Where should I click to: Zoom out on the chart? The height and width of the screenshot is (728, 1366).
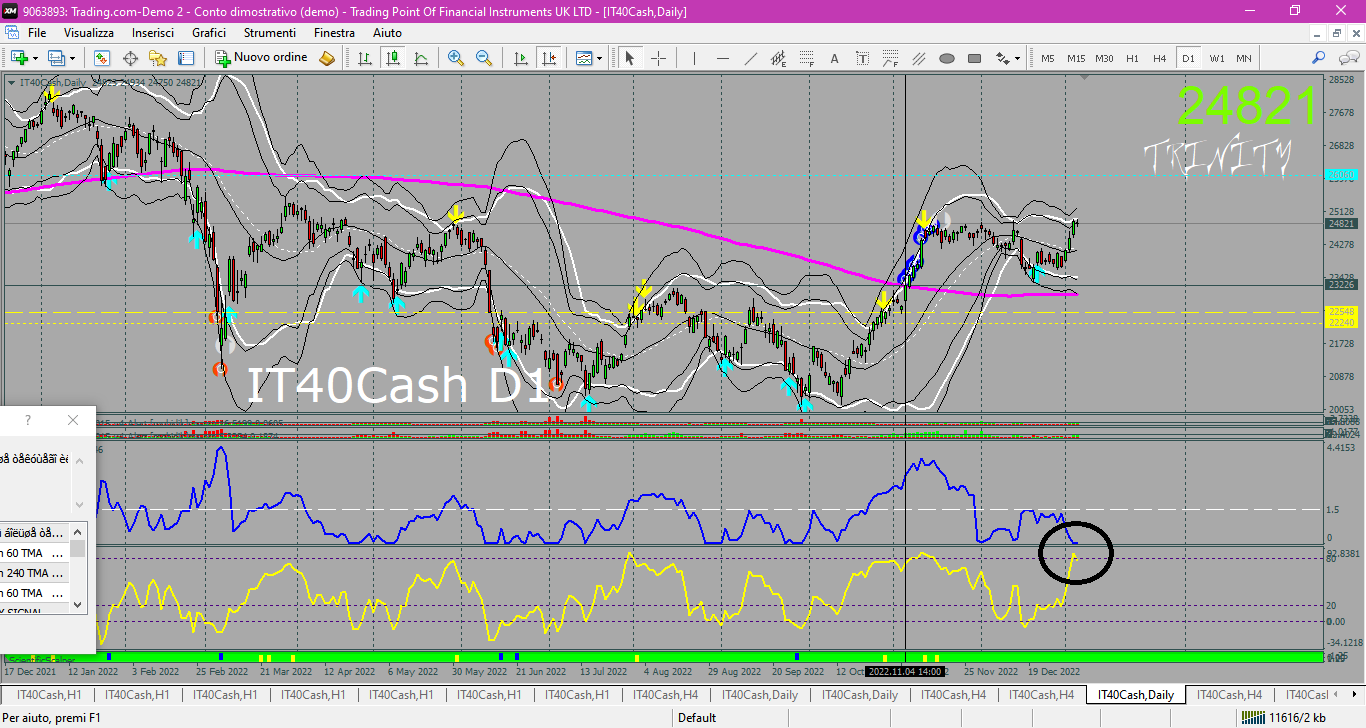click(484, 58)
